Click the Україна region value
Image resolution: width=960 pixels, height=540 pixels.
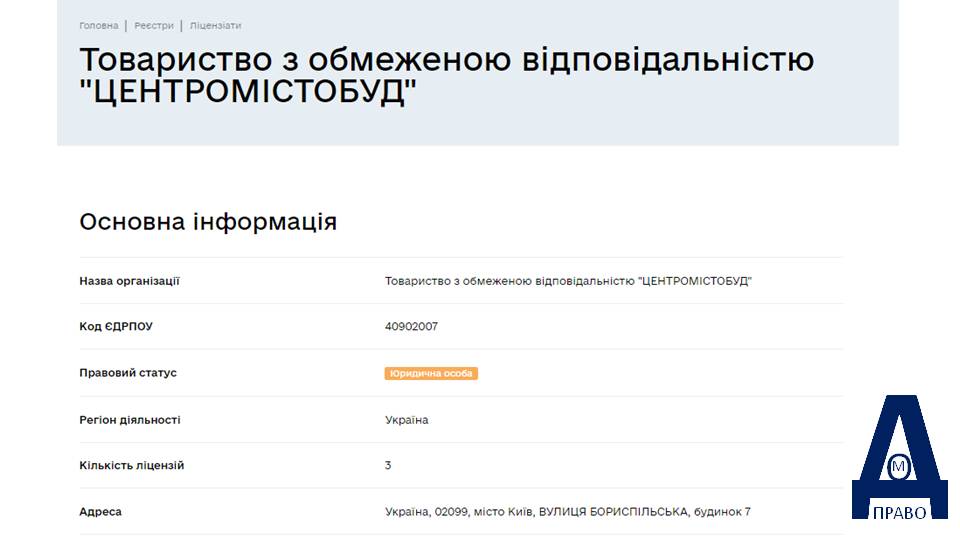(x=407, y=420)
